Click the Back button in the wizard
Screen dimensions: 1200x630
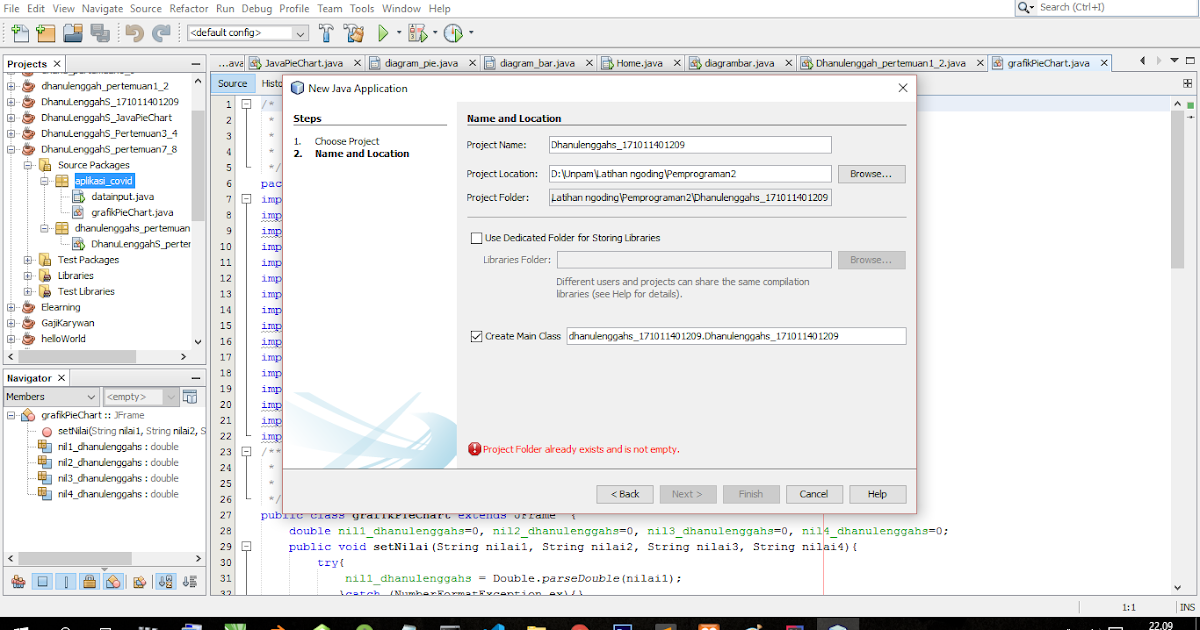[624, 493]
